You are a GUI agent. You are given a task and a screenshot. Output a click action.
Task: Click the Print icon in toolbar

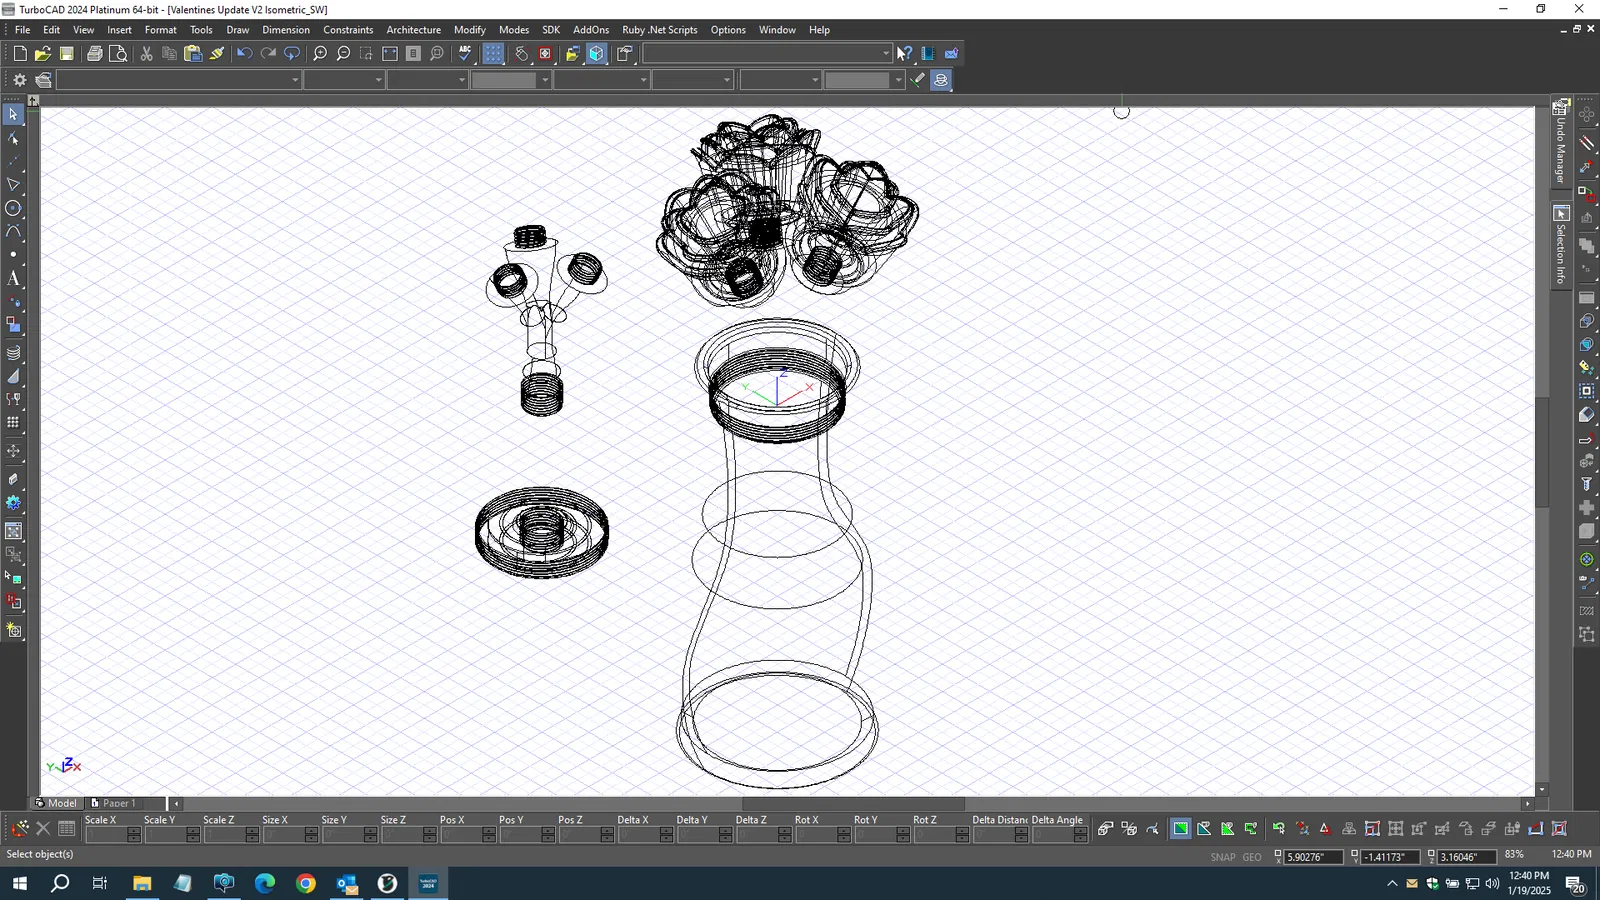tap(94, 54)
